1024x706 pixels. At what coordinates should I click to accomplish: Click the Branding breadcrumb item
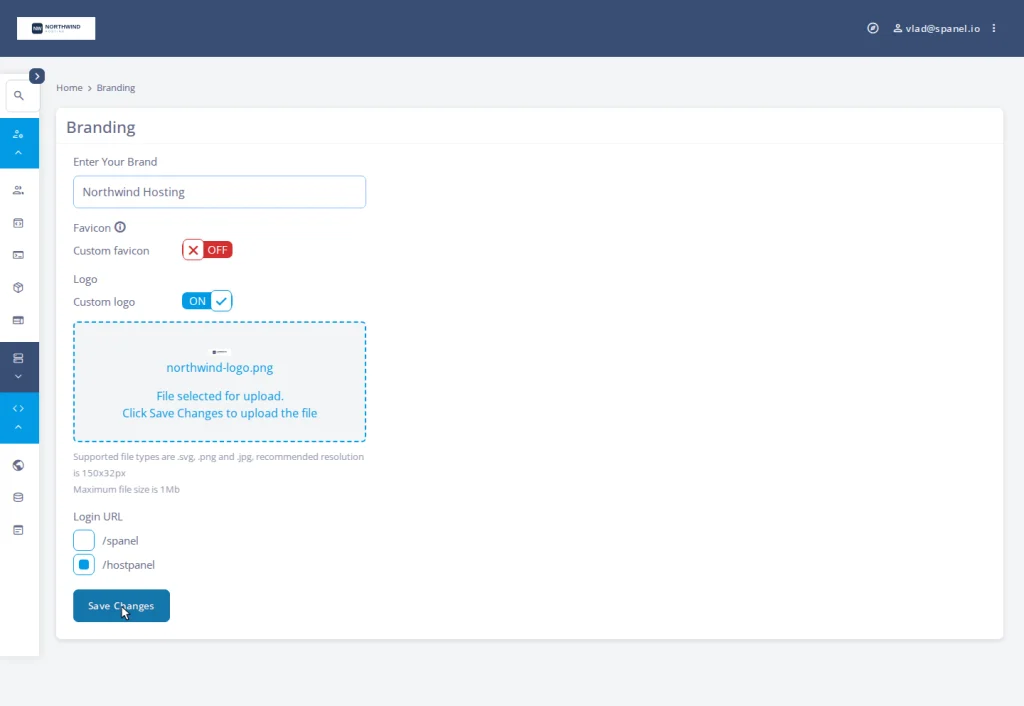[116, 88]
